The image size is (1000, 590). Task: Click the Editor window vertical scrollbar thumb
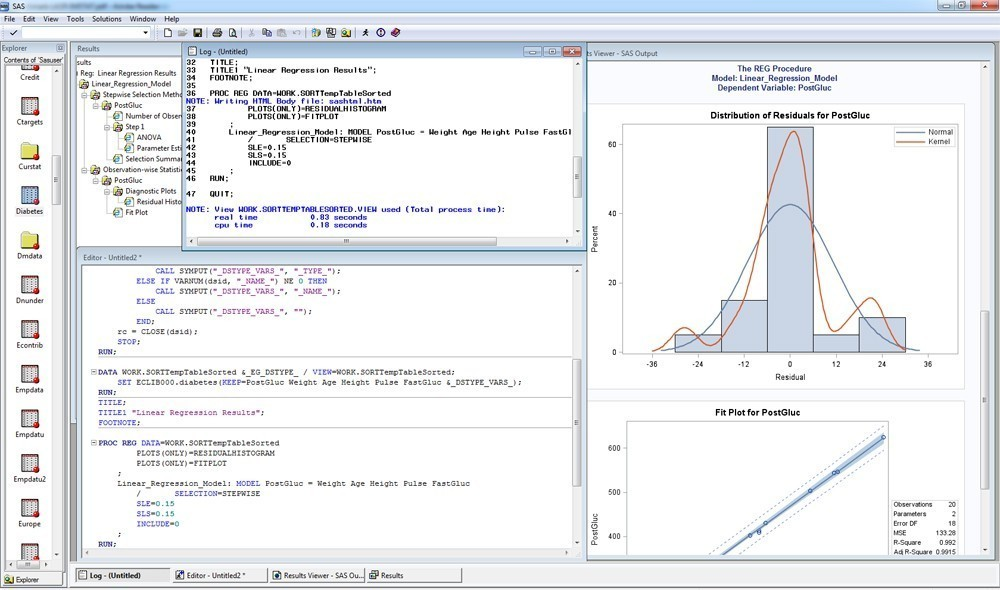pyautogui.click(x=577, y=422)
